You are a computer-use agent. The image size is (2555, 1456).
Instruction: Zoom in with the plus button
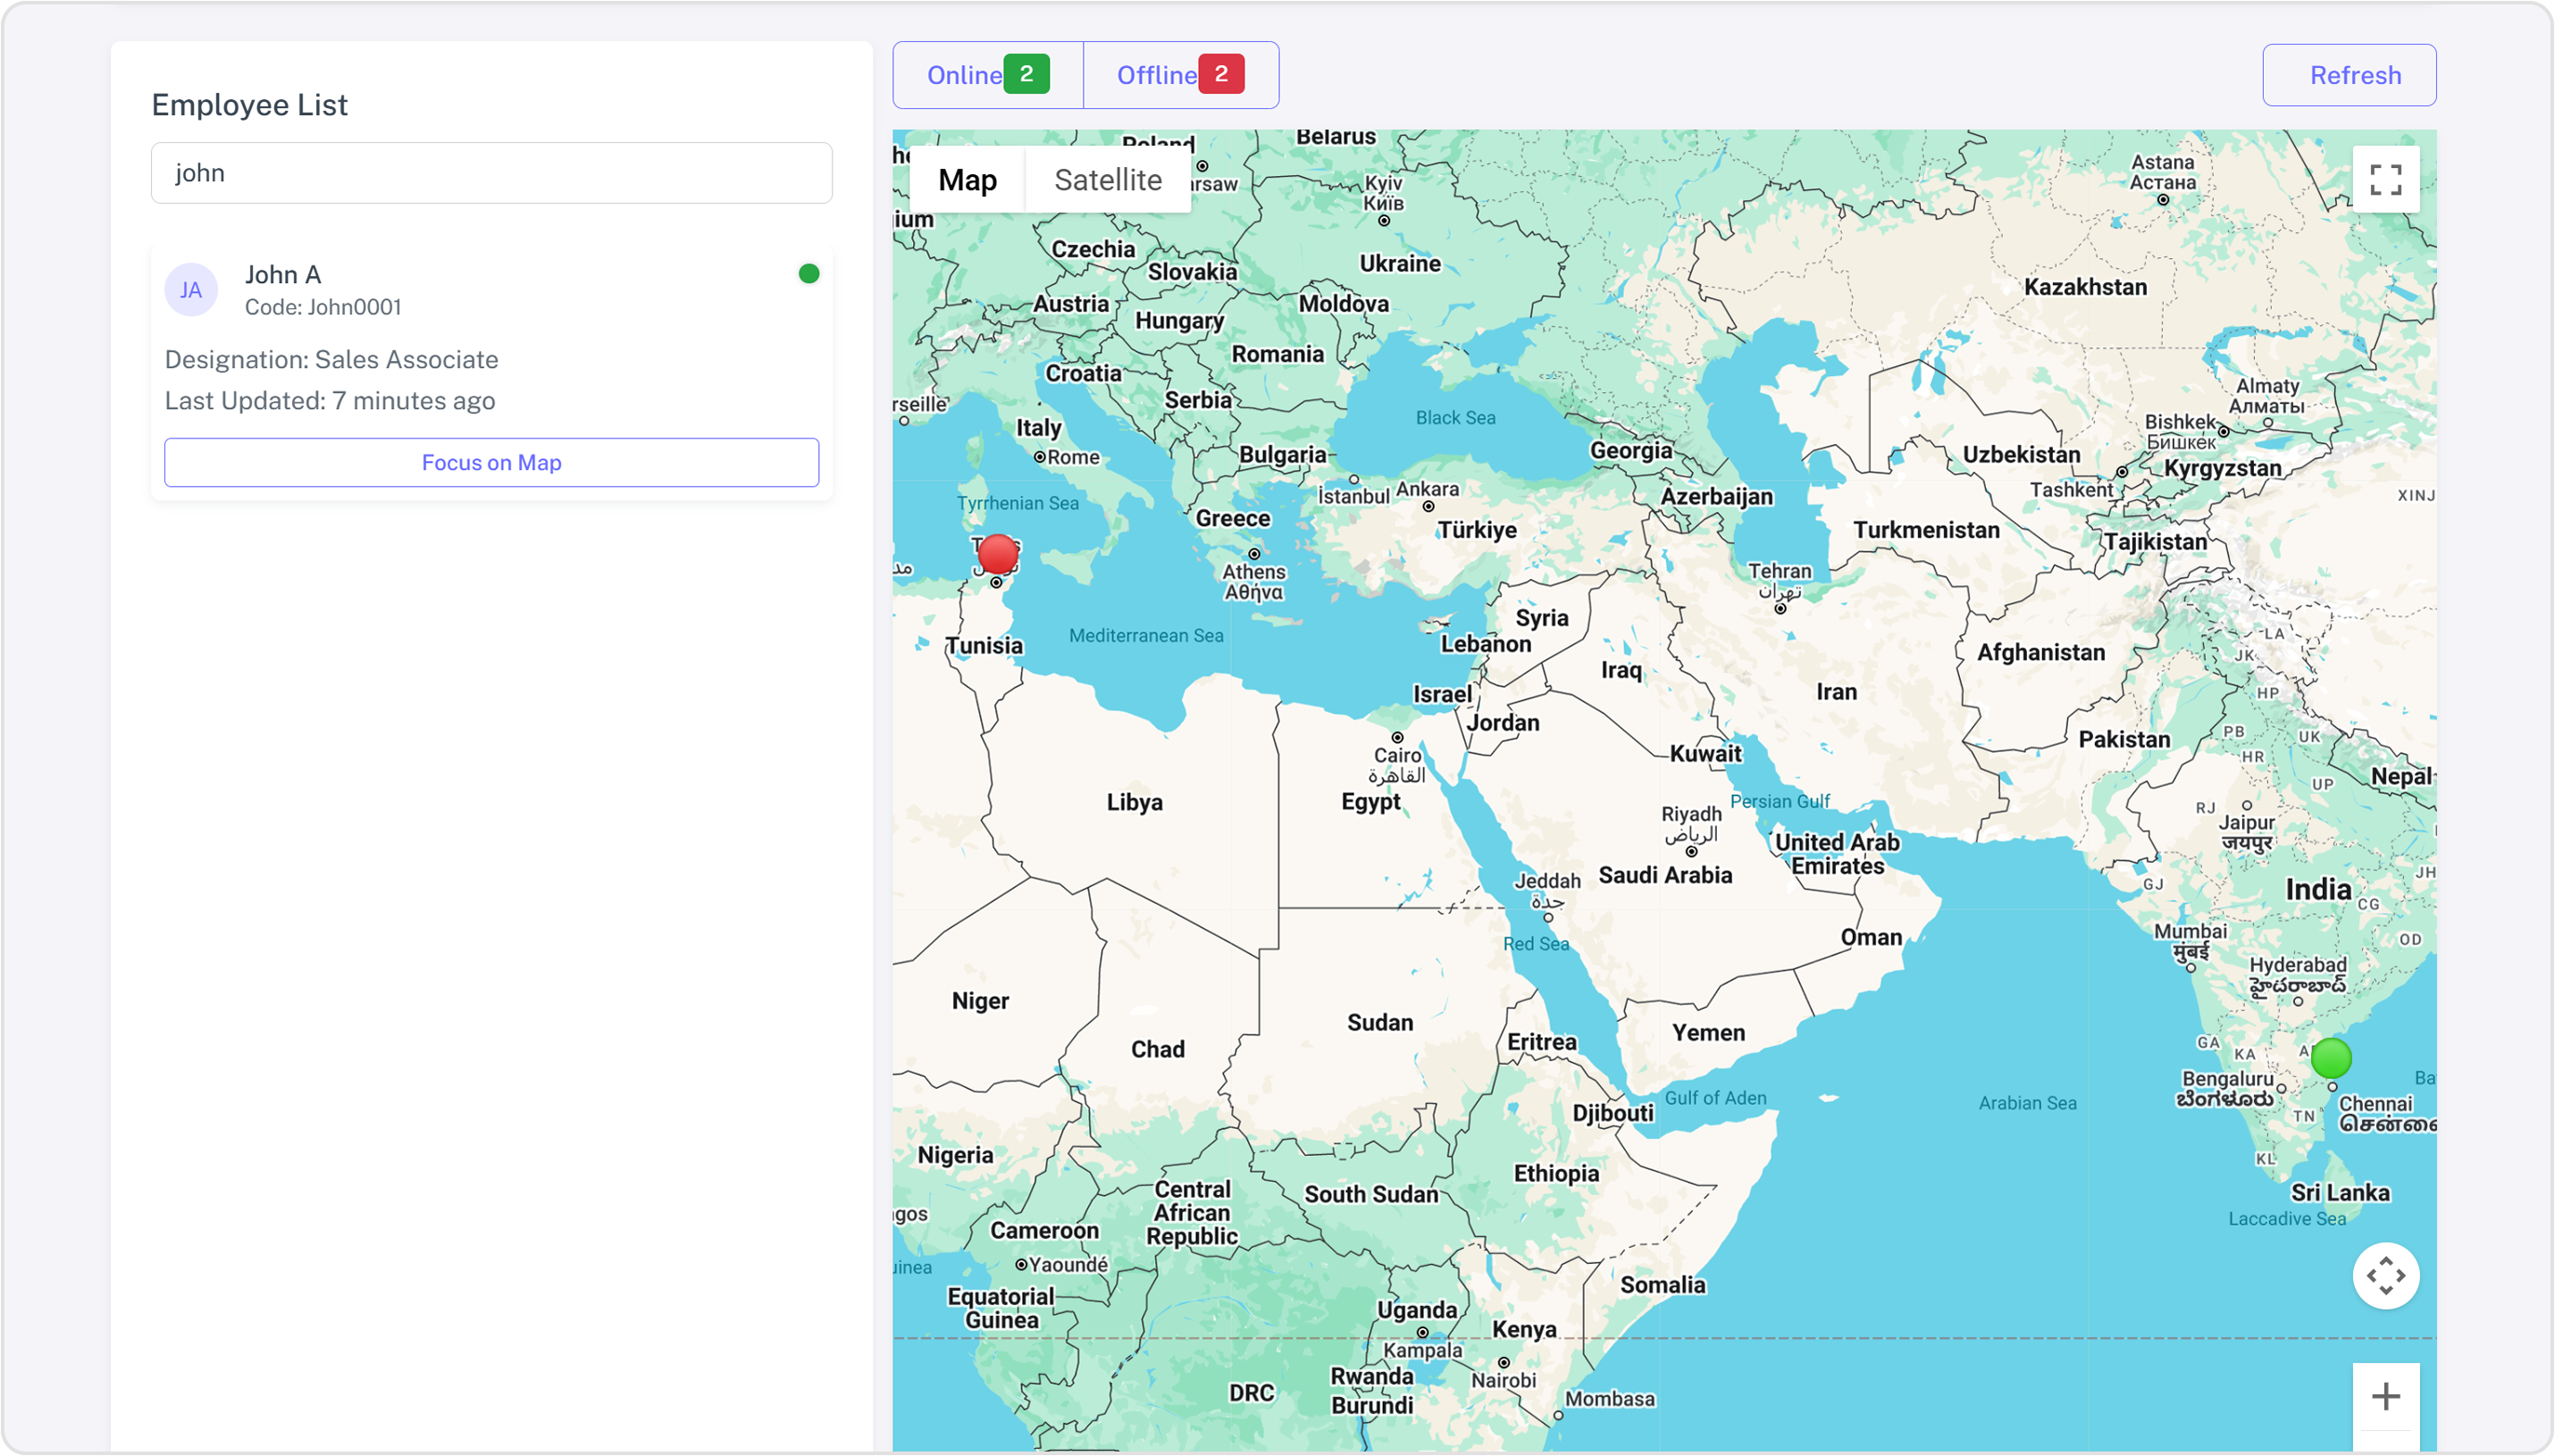click(2385, 1396)
